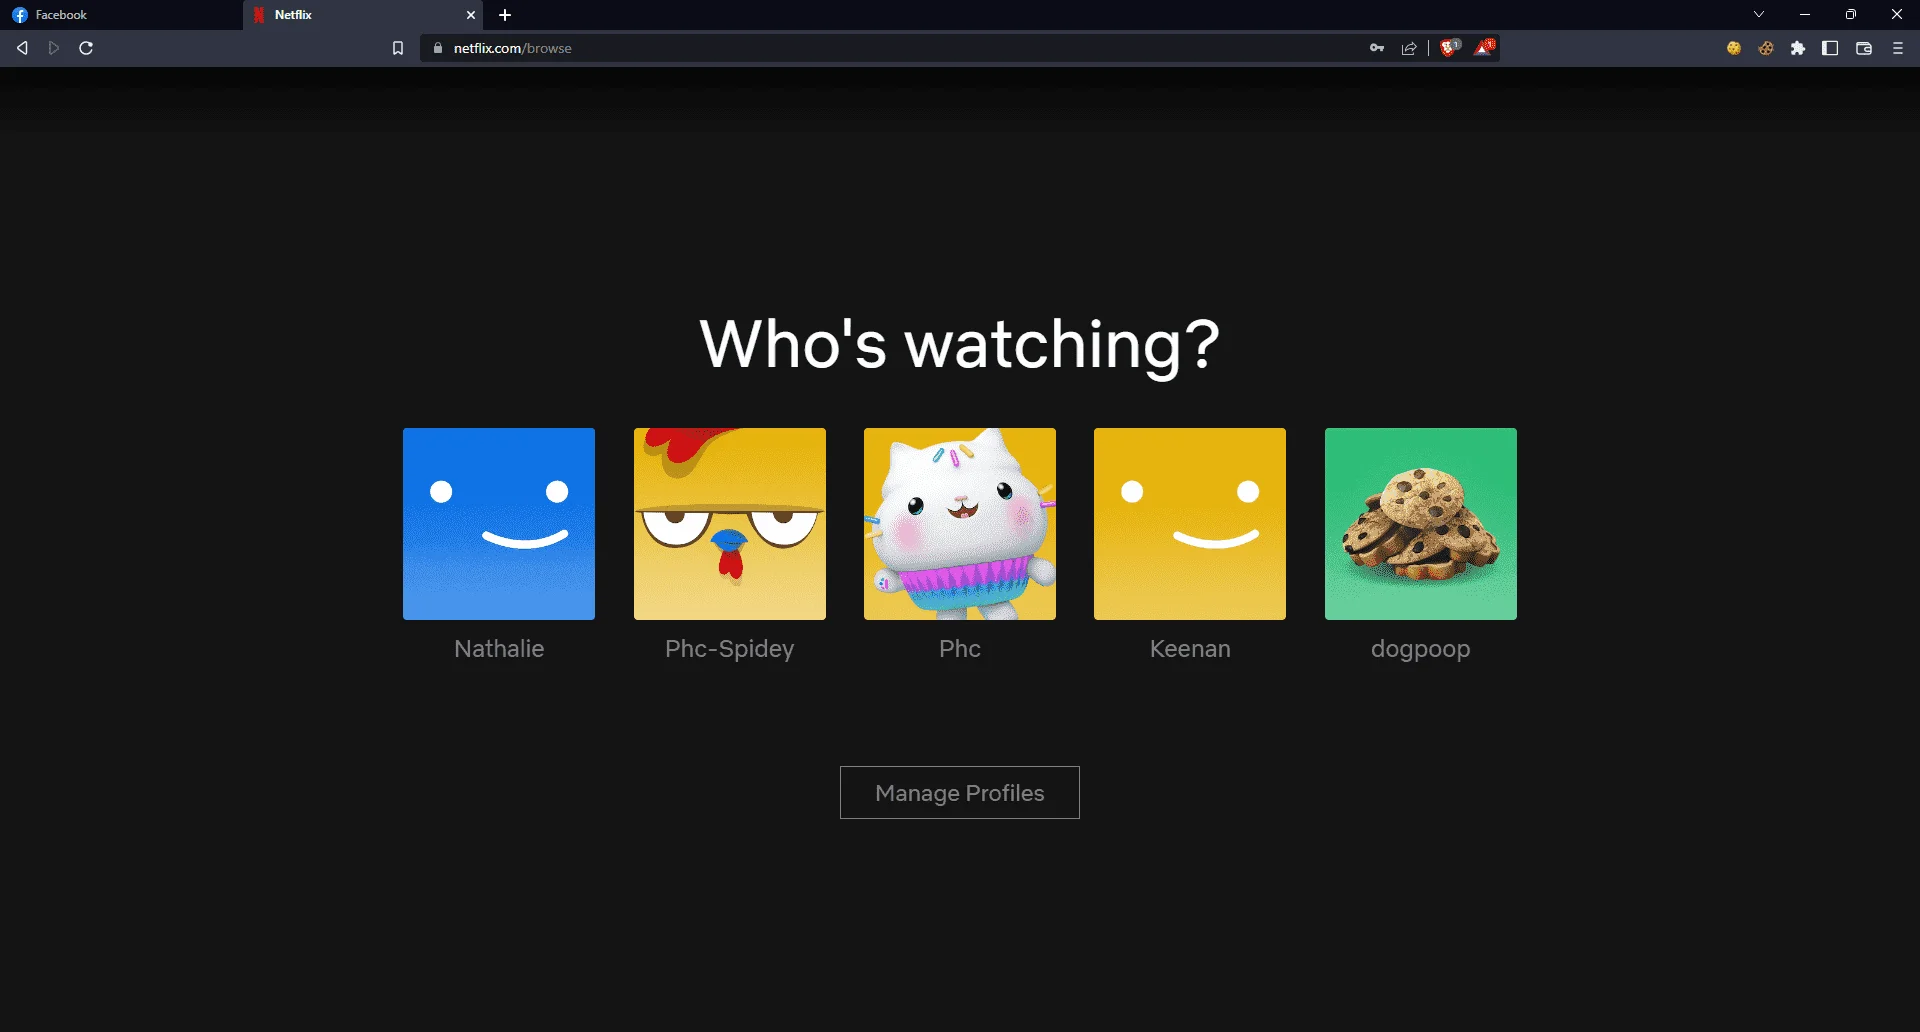This screenshot has height=1032, width=1920.
Task: Click the Keenan profile name
Action: pos(1190,649)
